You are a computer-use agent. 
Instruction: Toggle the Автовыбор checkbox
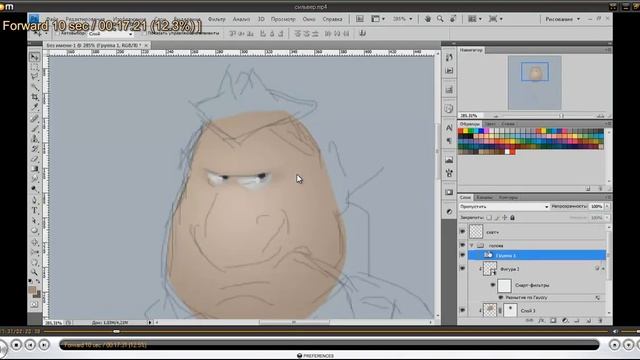point(58,33)
